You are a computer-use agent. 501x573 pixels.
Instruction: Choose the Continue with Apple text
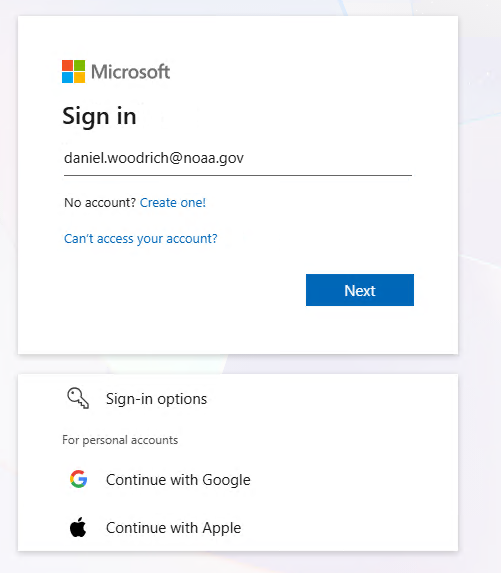click(x=174, y=528)
